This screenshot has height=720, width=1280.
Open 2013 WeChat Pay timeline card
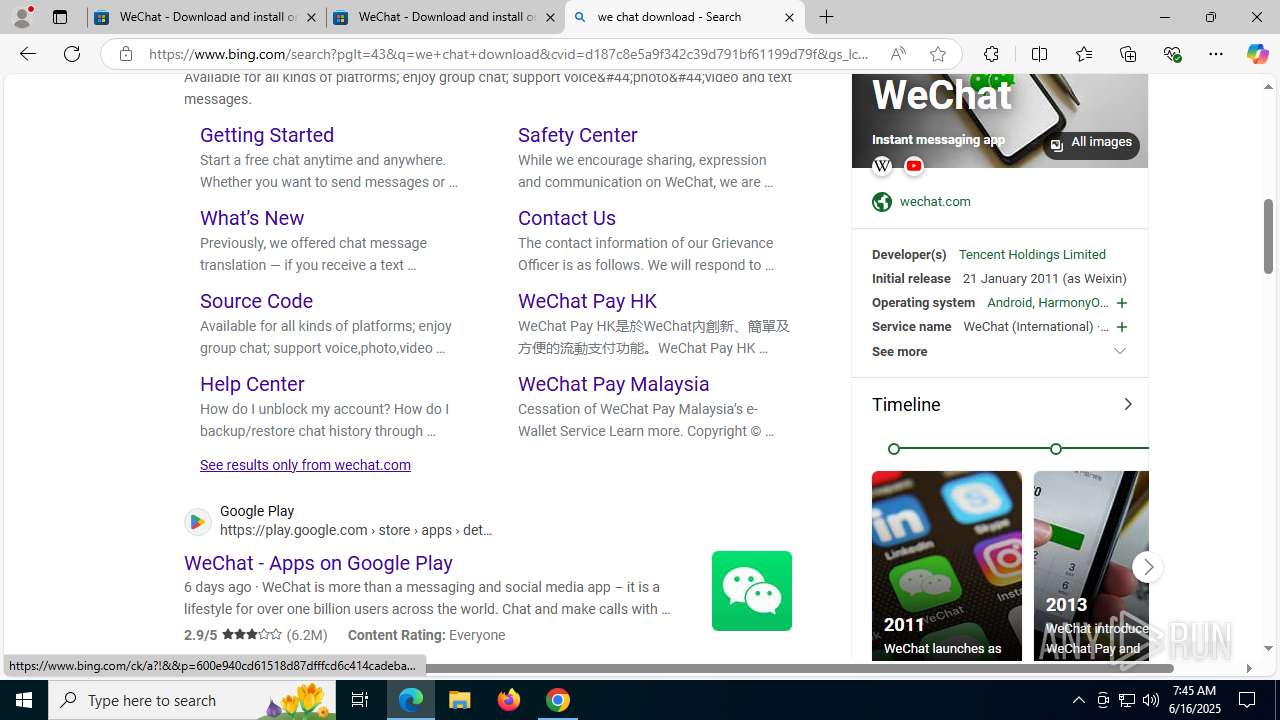coord(1091,566)
